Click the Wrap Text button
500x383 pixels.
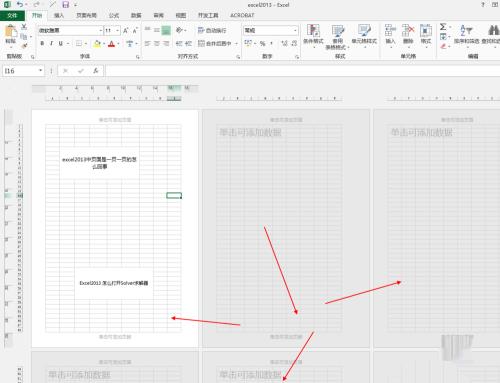point(212,31)
